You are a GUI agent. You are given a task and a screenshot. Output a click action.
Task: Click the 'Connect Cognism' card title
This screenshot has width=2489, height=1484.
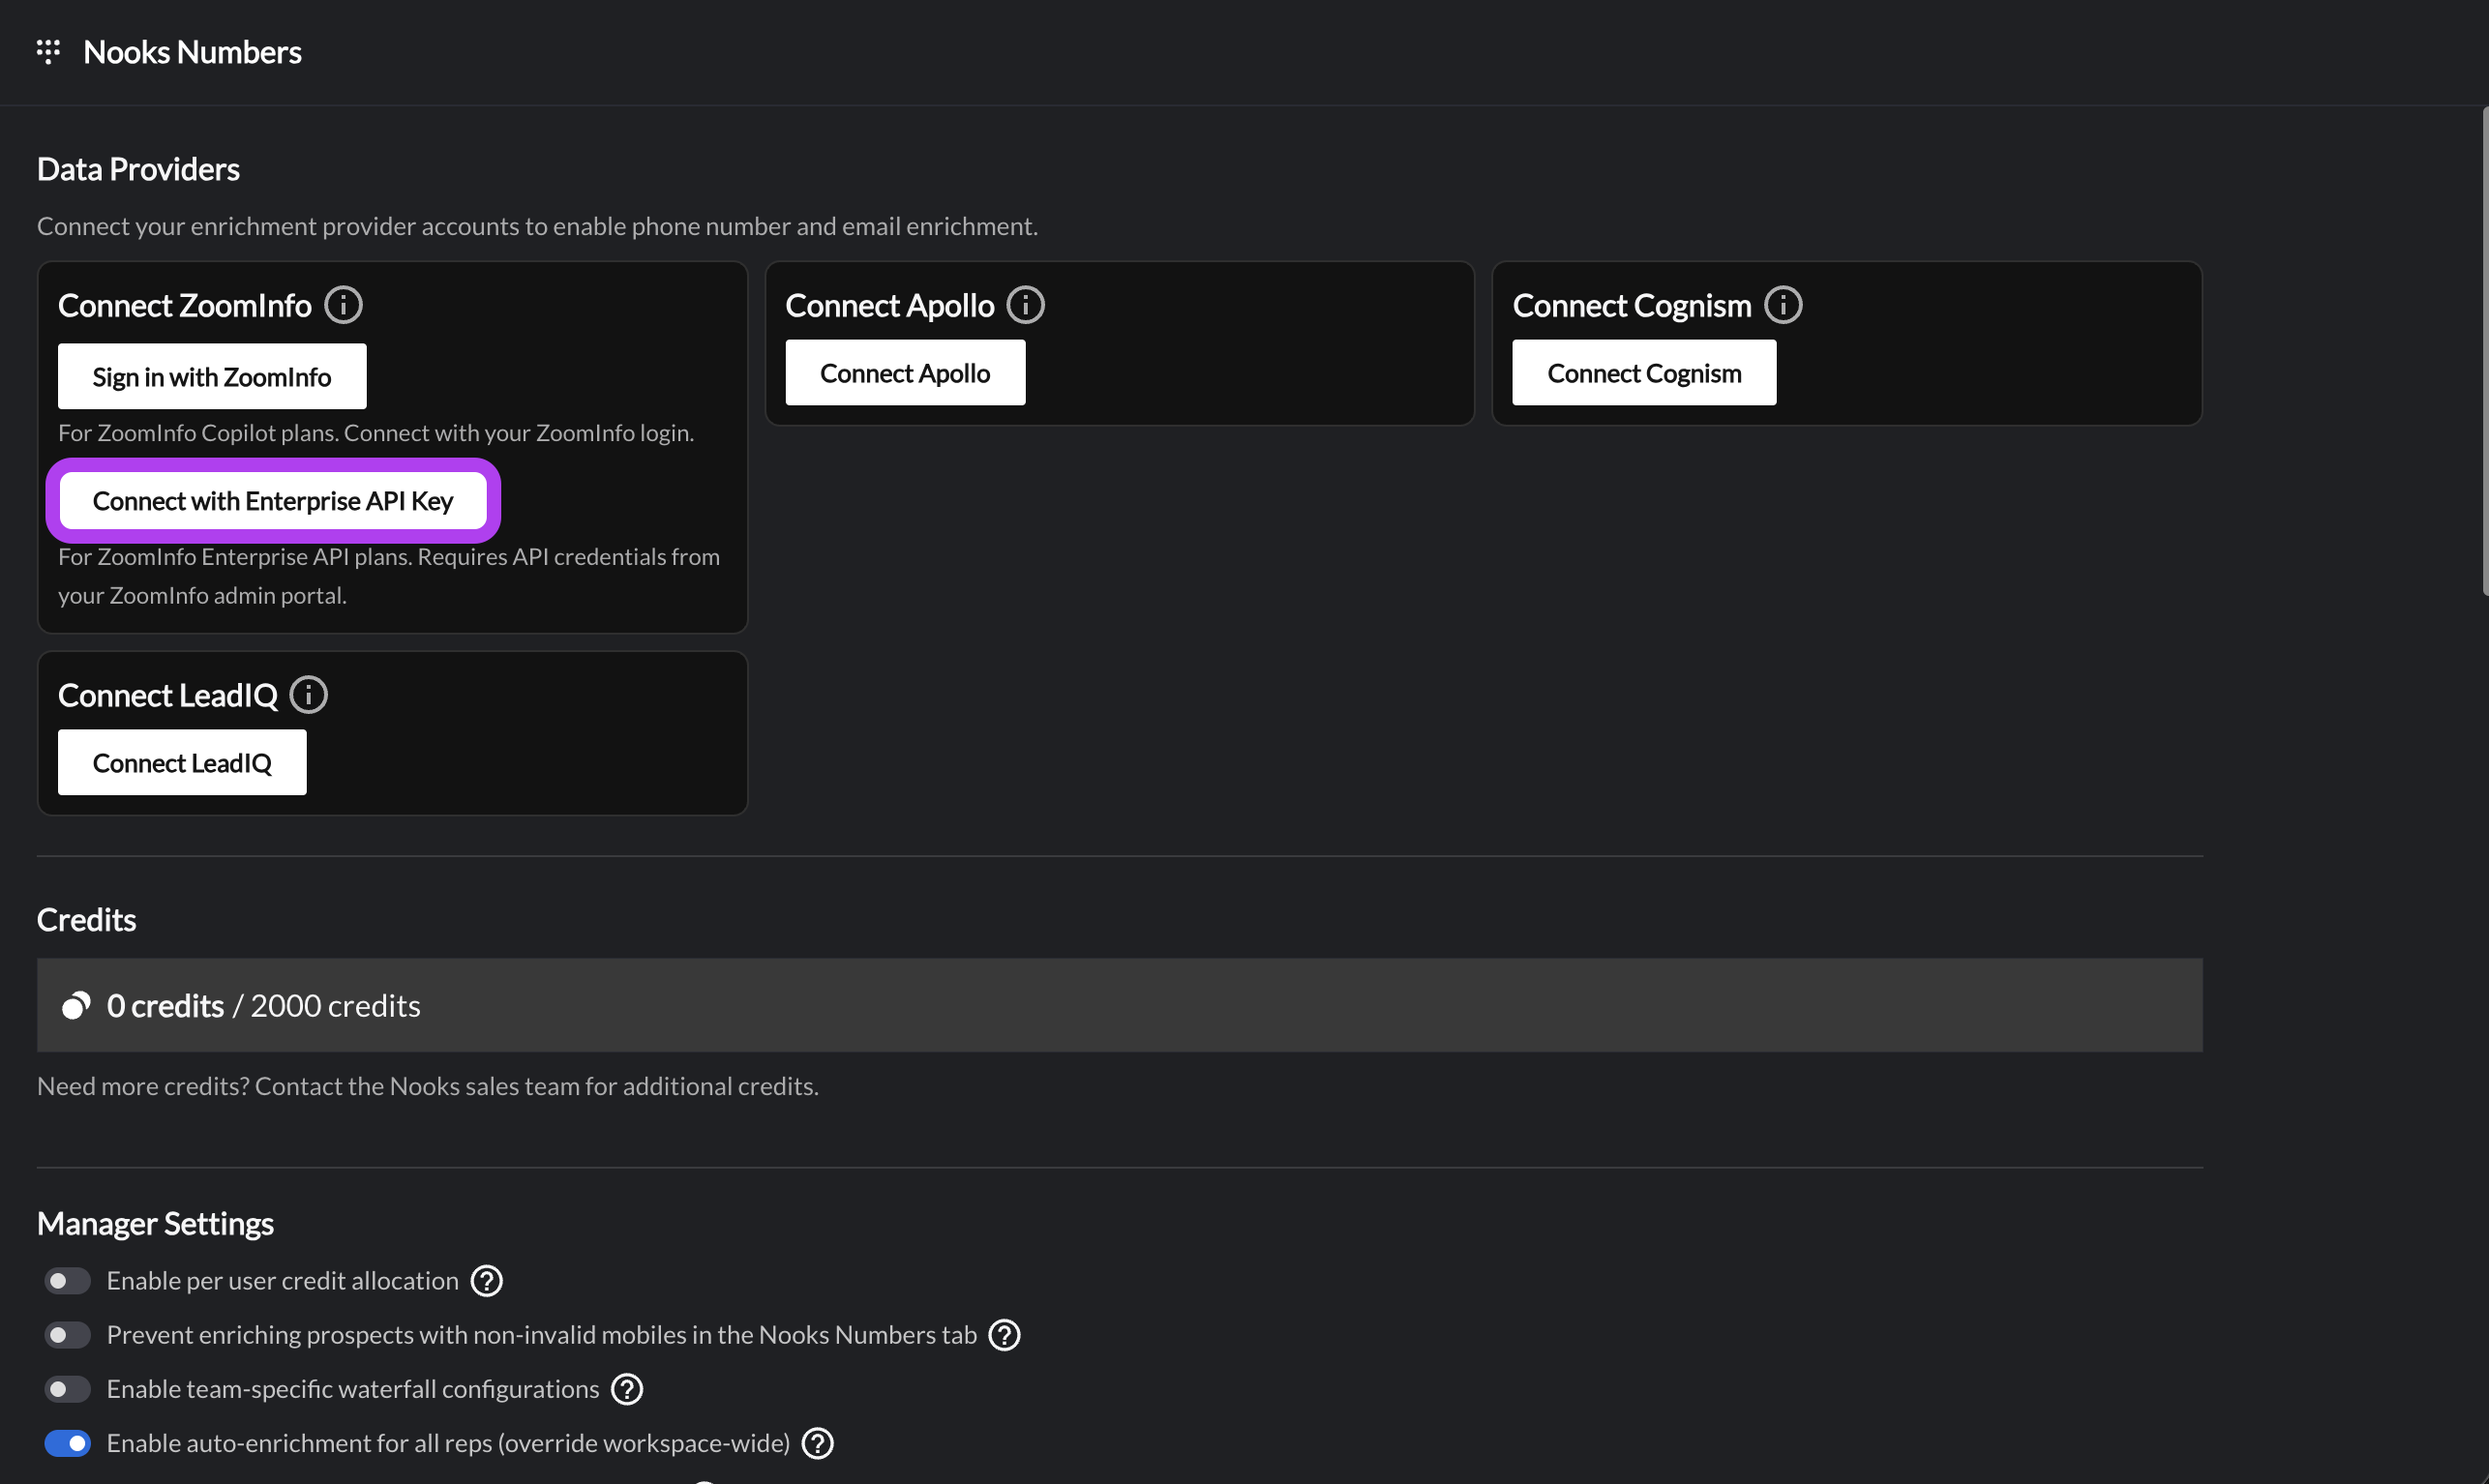tap(1632, 305)
